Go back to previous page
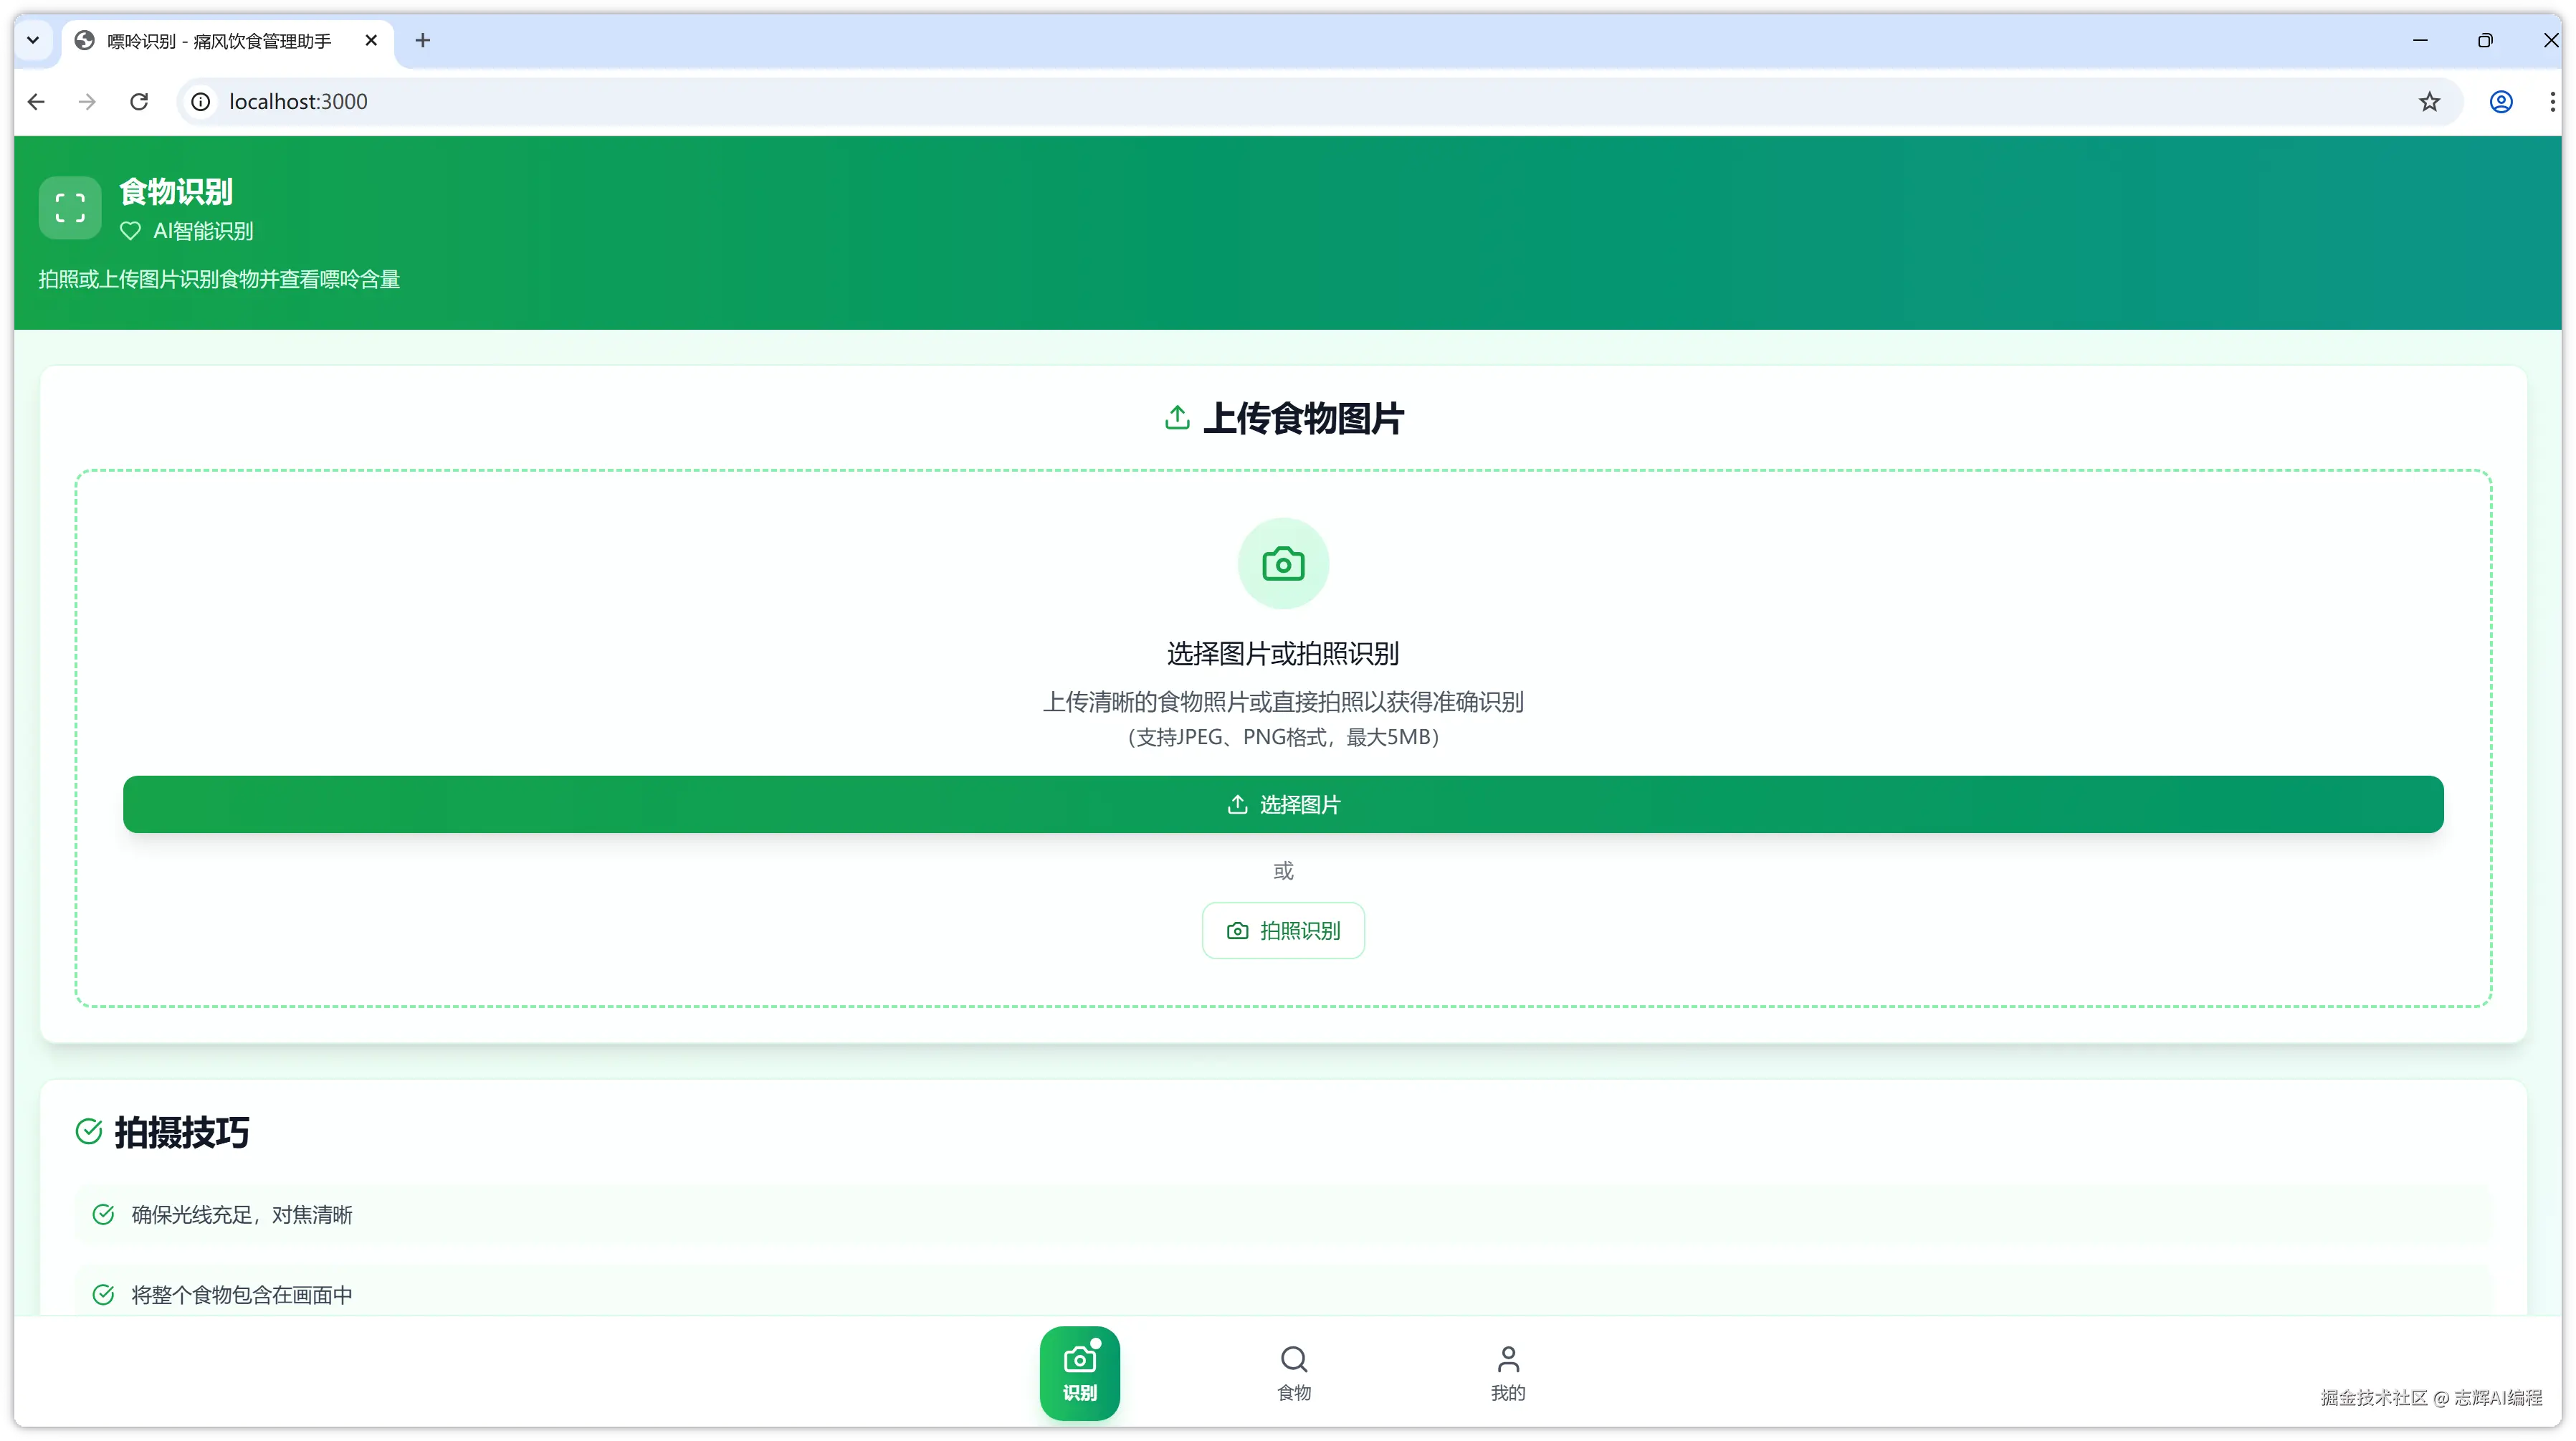The image size is (2576, 1441). (37, 102)
